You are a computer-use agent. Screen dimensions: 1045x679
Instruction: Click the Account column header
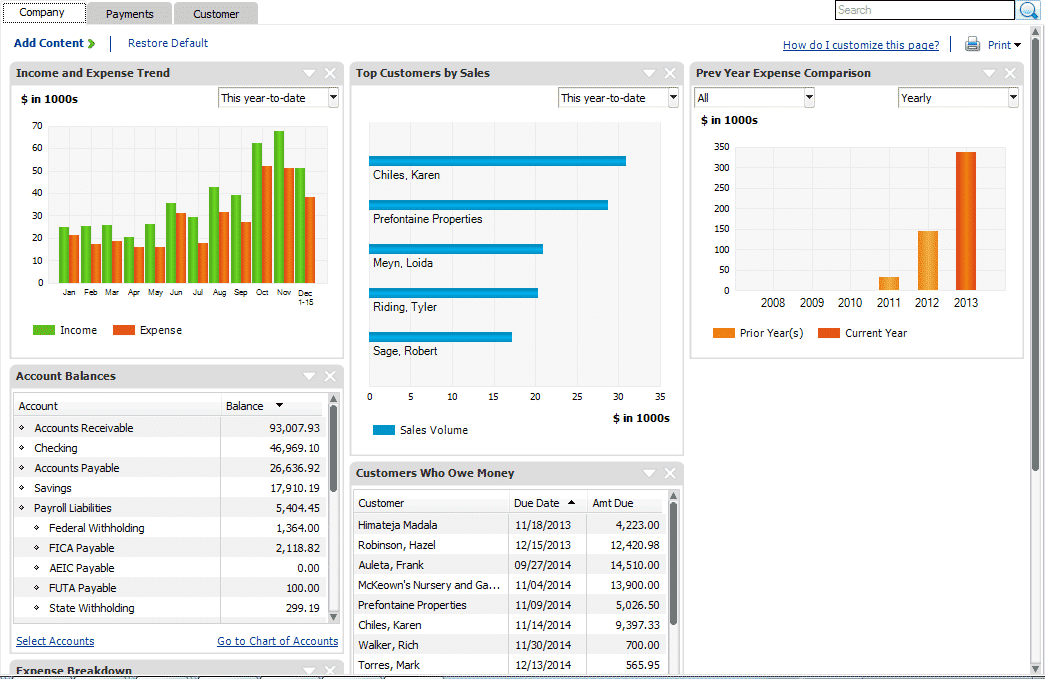tap(118, 406)
